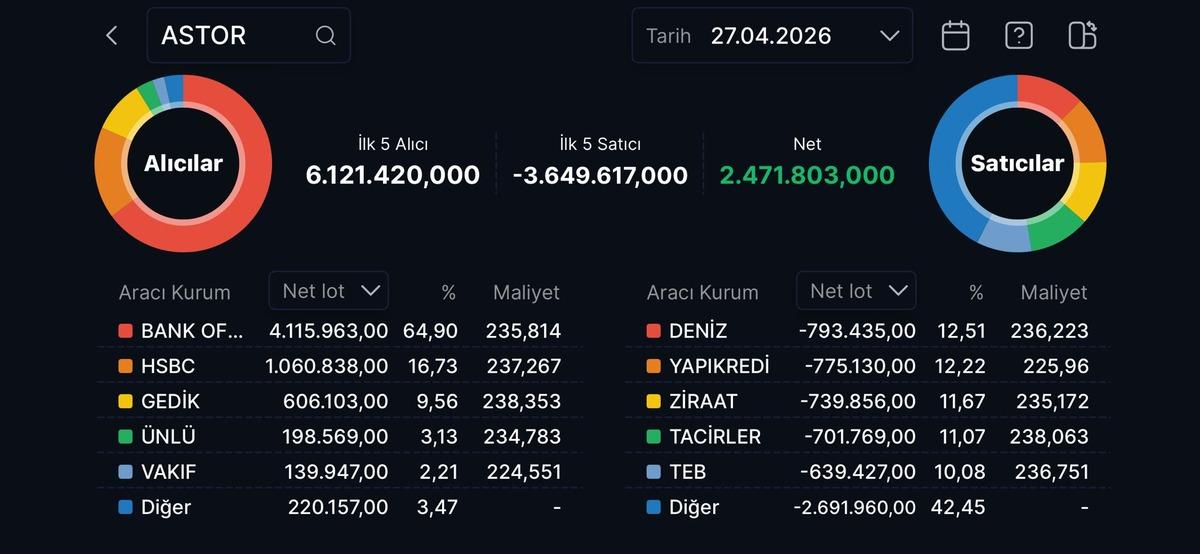Click the back arrow icon
The width and height of the screenshot is (1200, 554).
point(111,36)
